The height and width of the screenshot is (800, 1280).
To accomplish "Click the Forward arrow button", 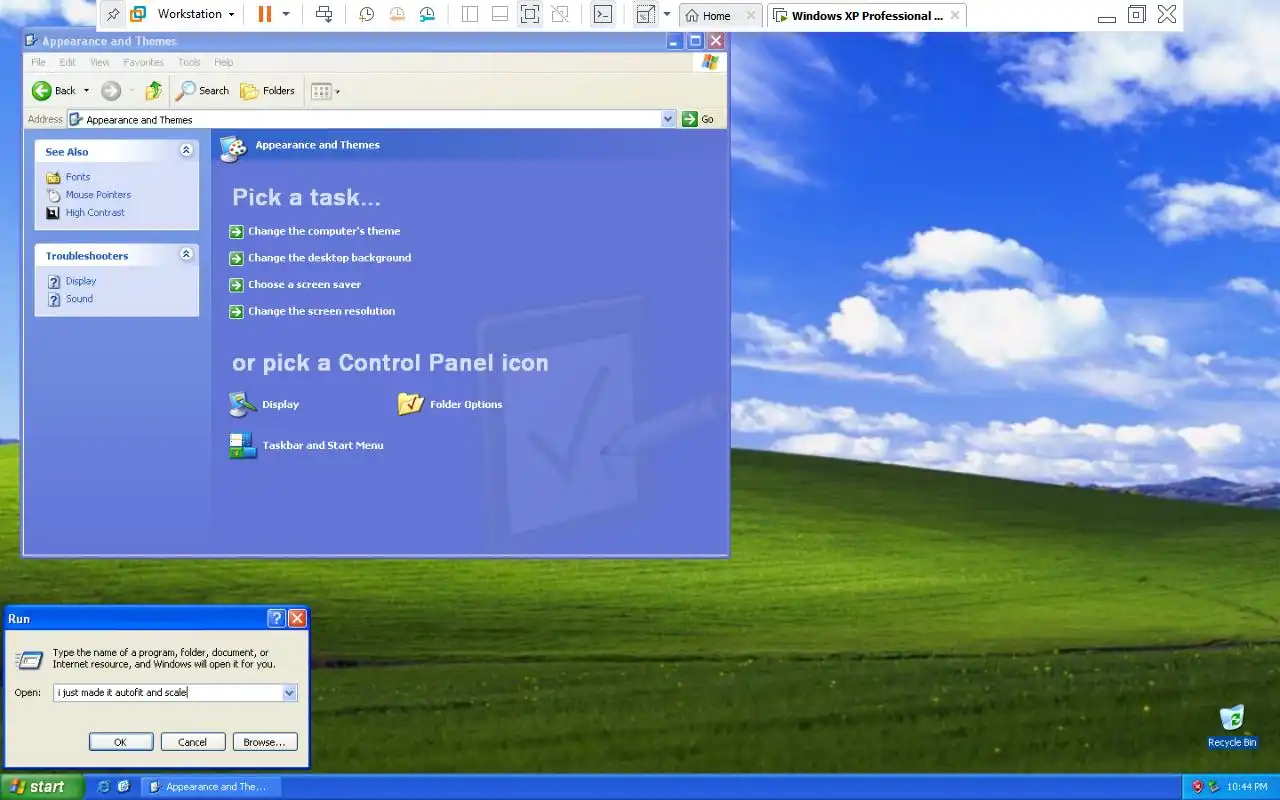I will pyautogui.click(x=111, y=91).
